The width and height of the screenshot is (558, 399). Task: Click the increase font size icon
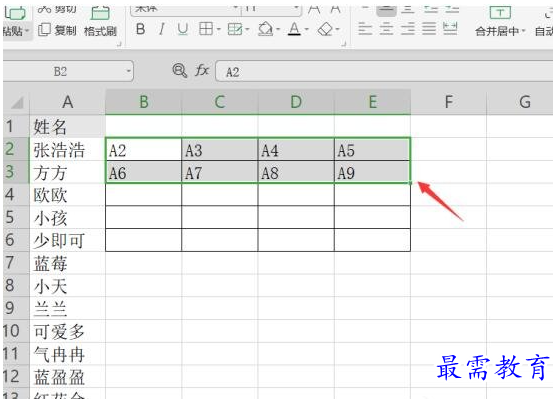pyautogui.click(x=314, y=10)
